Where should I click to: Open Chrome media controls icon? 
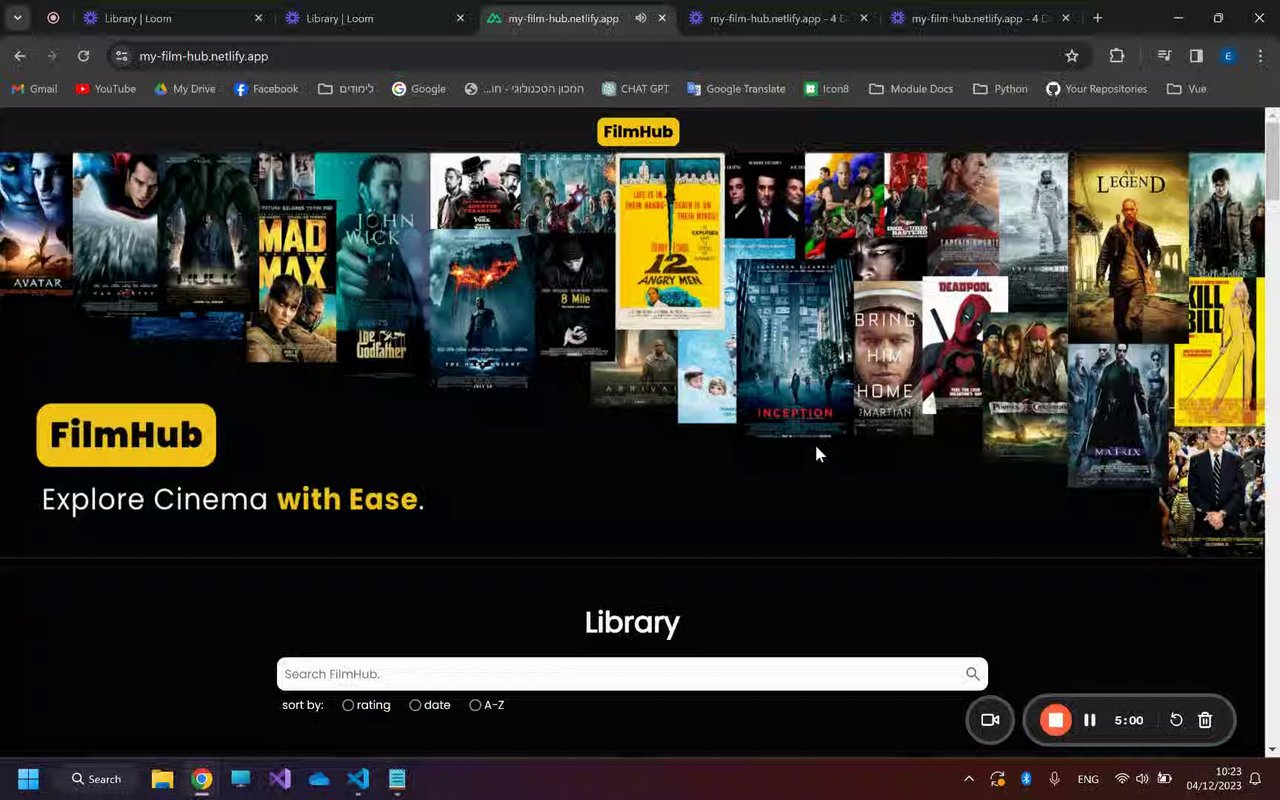click(x=1164, y=56)
